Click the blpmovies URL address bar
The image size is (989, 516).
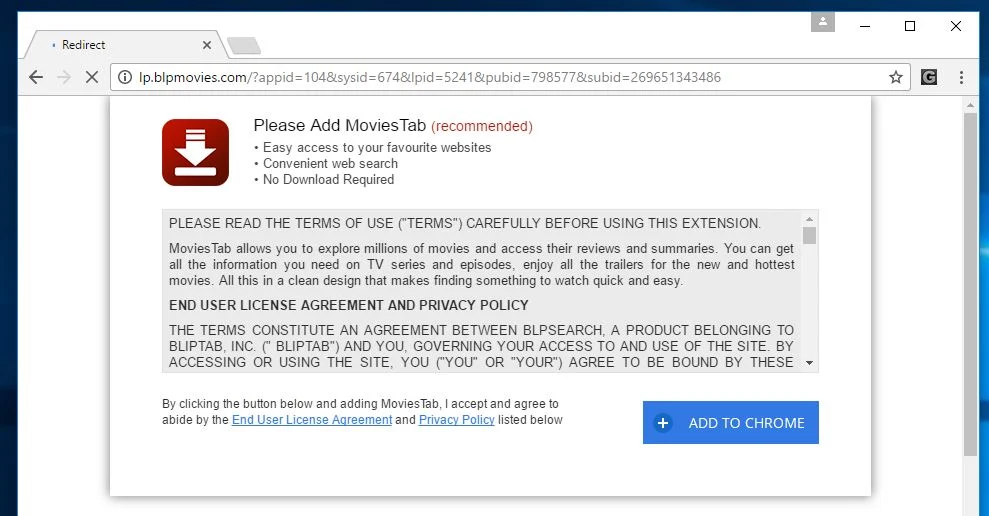pos(511,77)
